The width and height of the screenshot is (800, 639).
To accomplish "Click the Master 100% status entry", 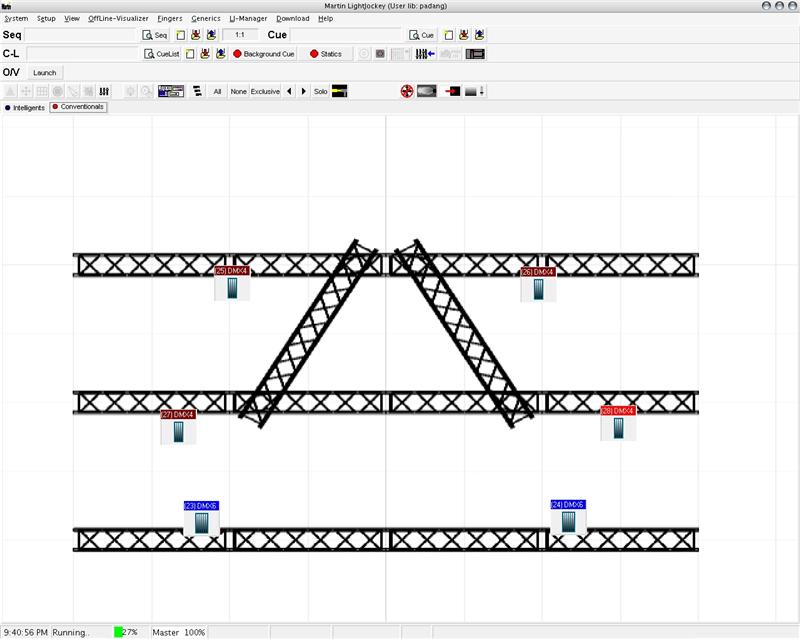I will coord(179,632).
